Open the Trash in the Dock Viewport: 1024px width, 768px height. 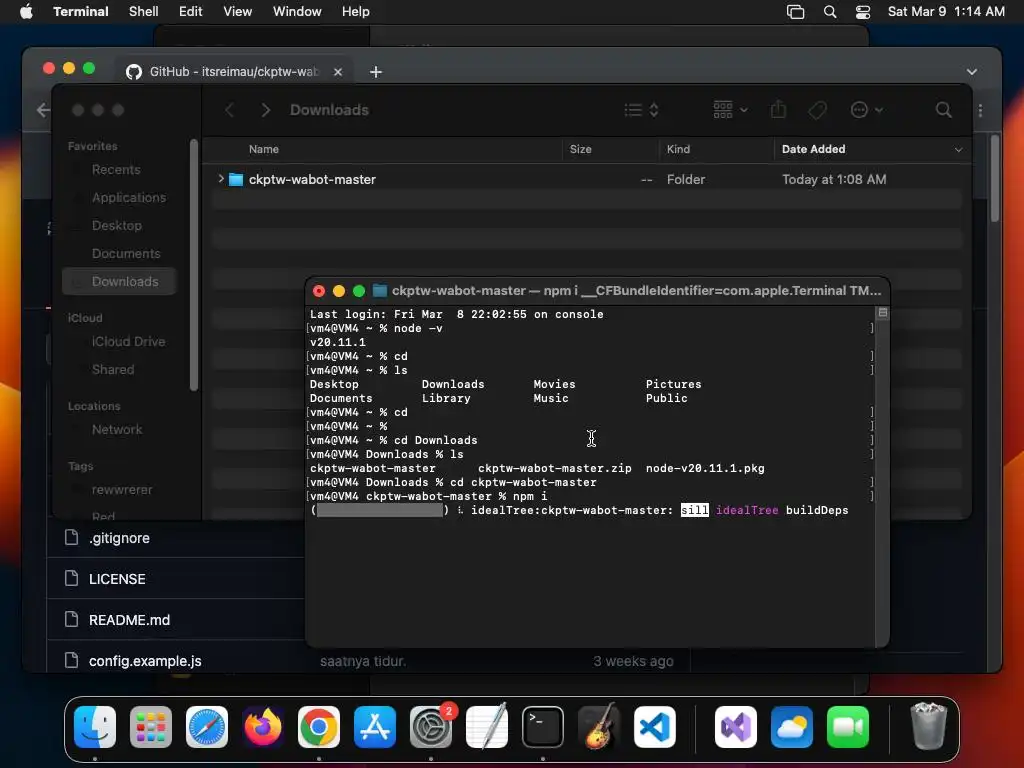[x=928, y=726]
